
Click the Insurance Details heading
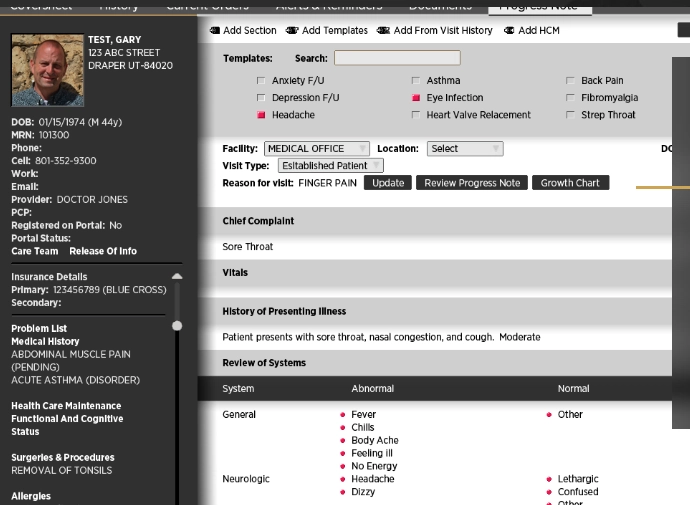(49, 277)
